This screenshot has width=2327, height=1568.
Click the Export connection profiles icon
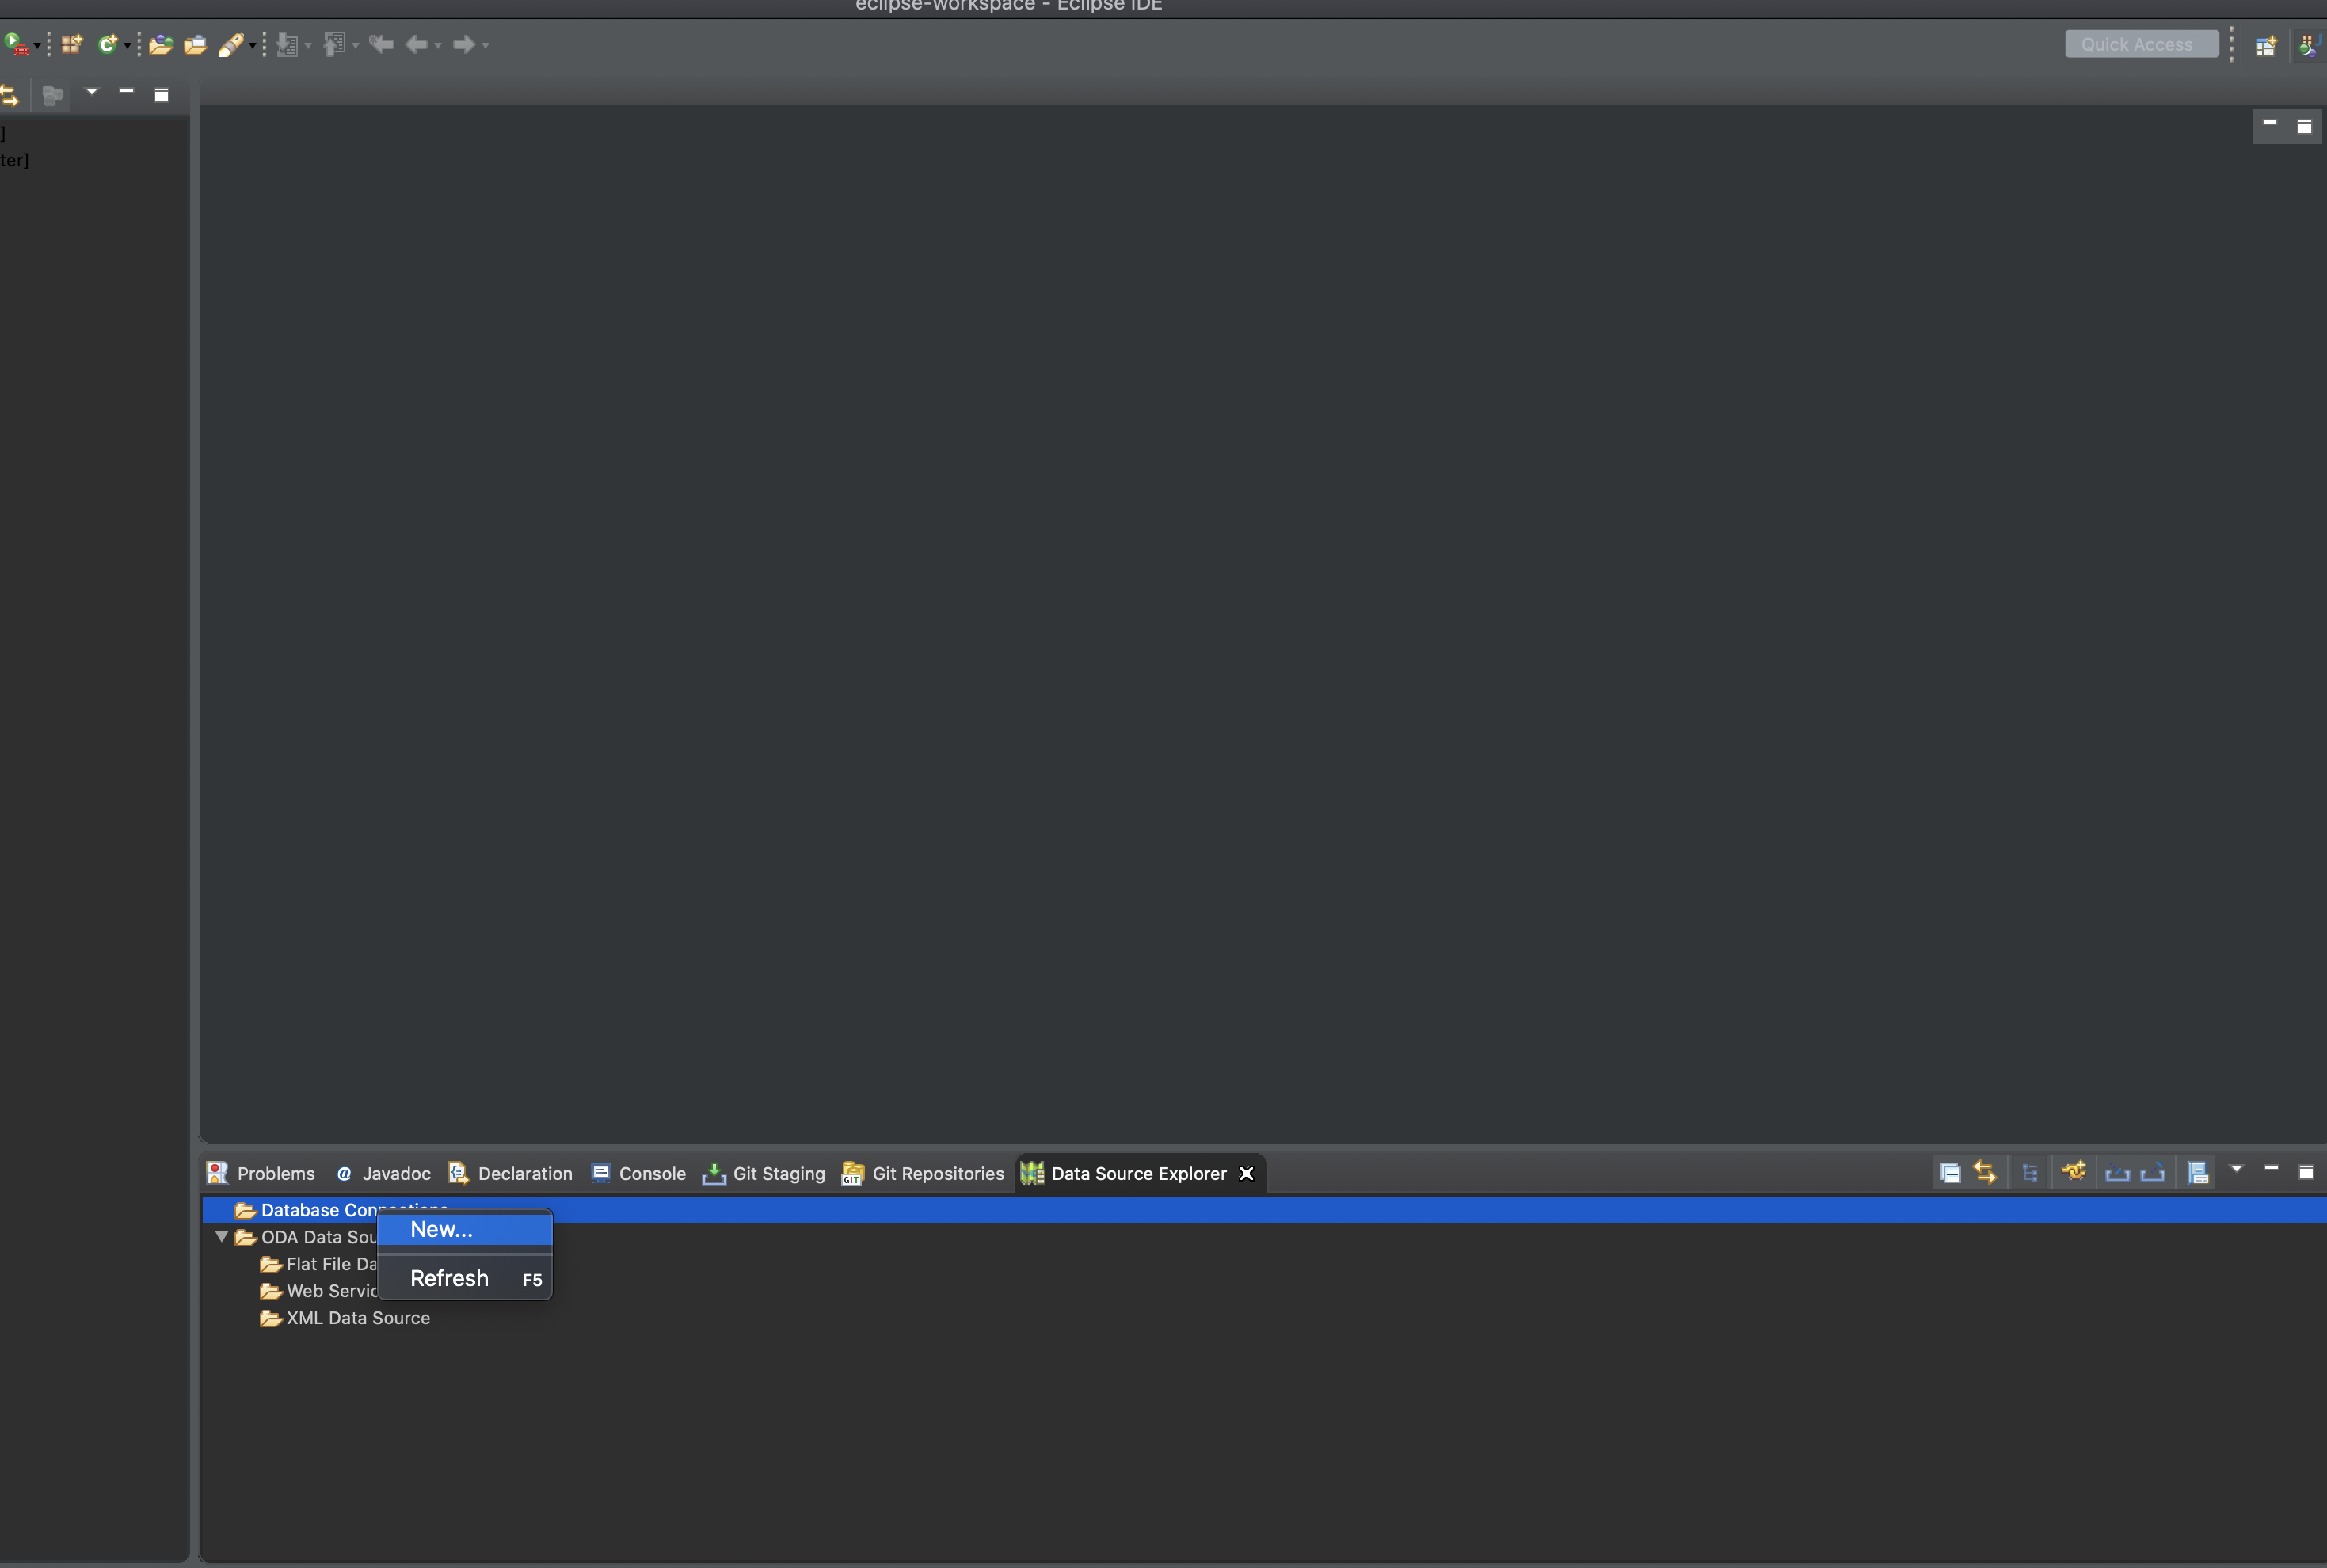[x=2152, y=1172]
